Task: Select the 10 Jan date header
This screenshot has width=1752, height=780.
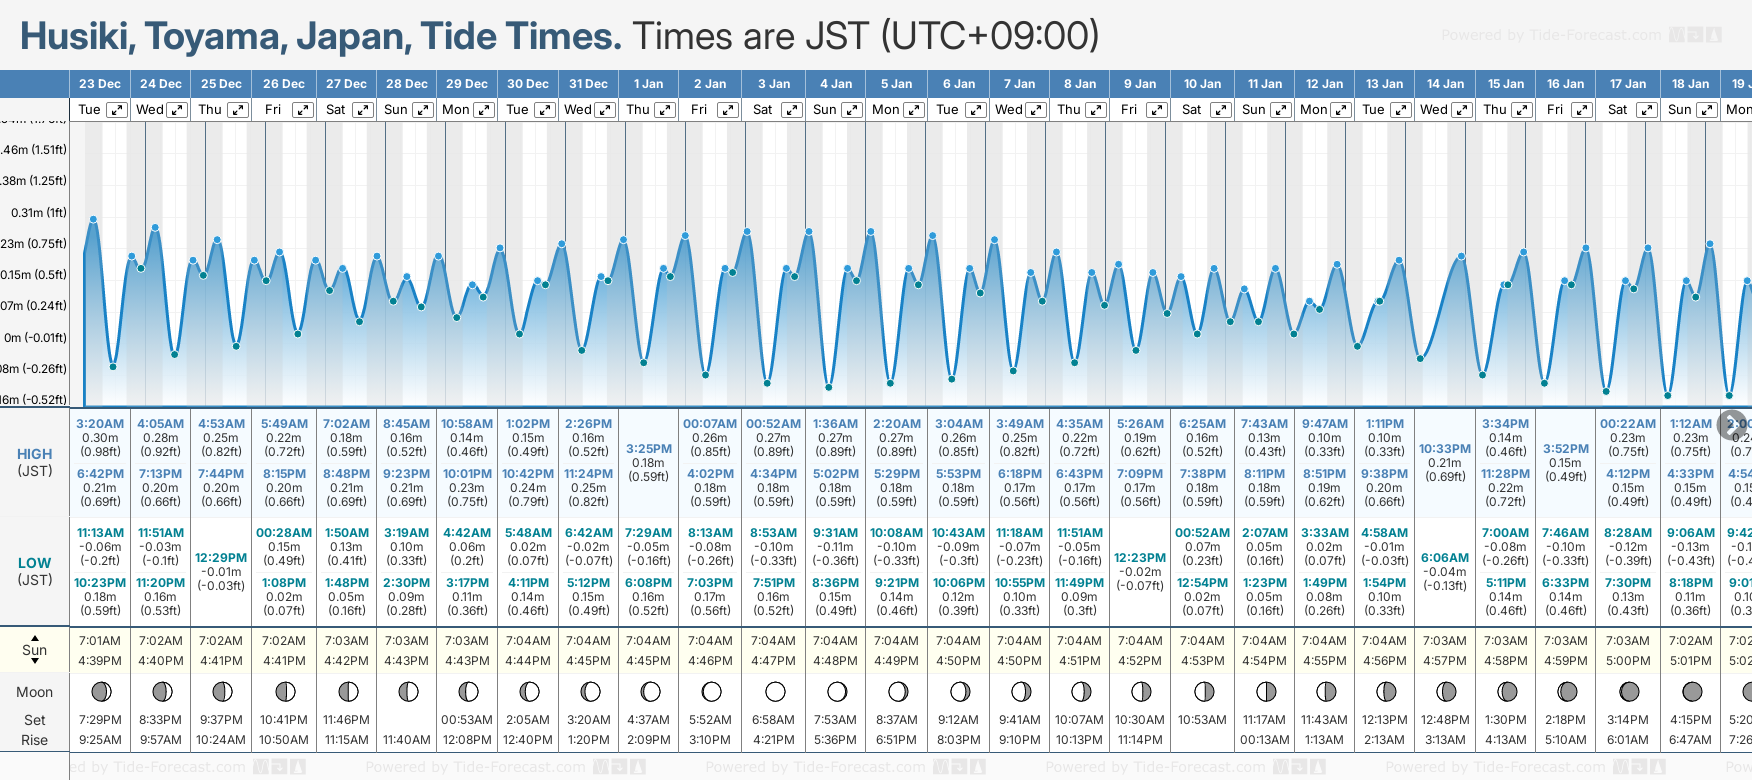Action: point(1202,84)
